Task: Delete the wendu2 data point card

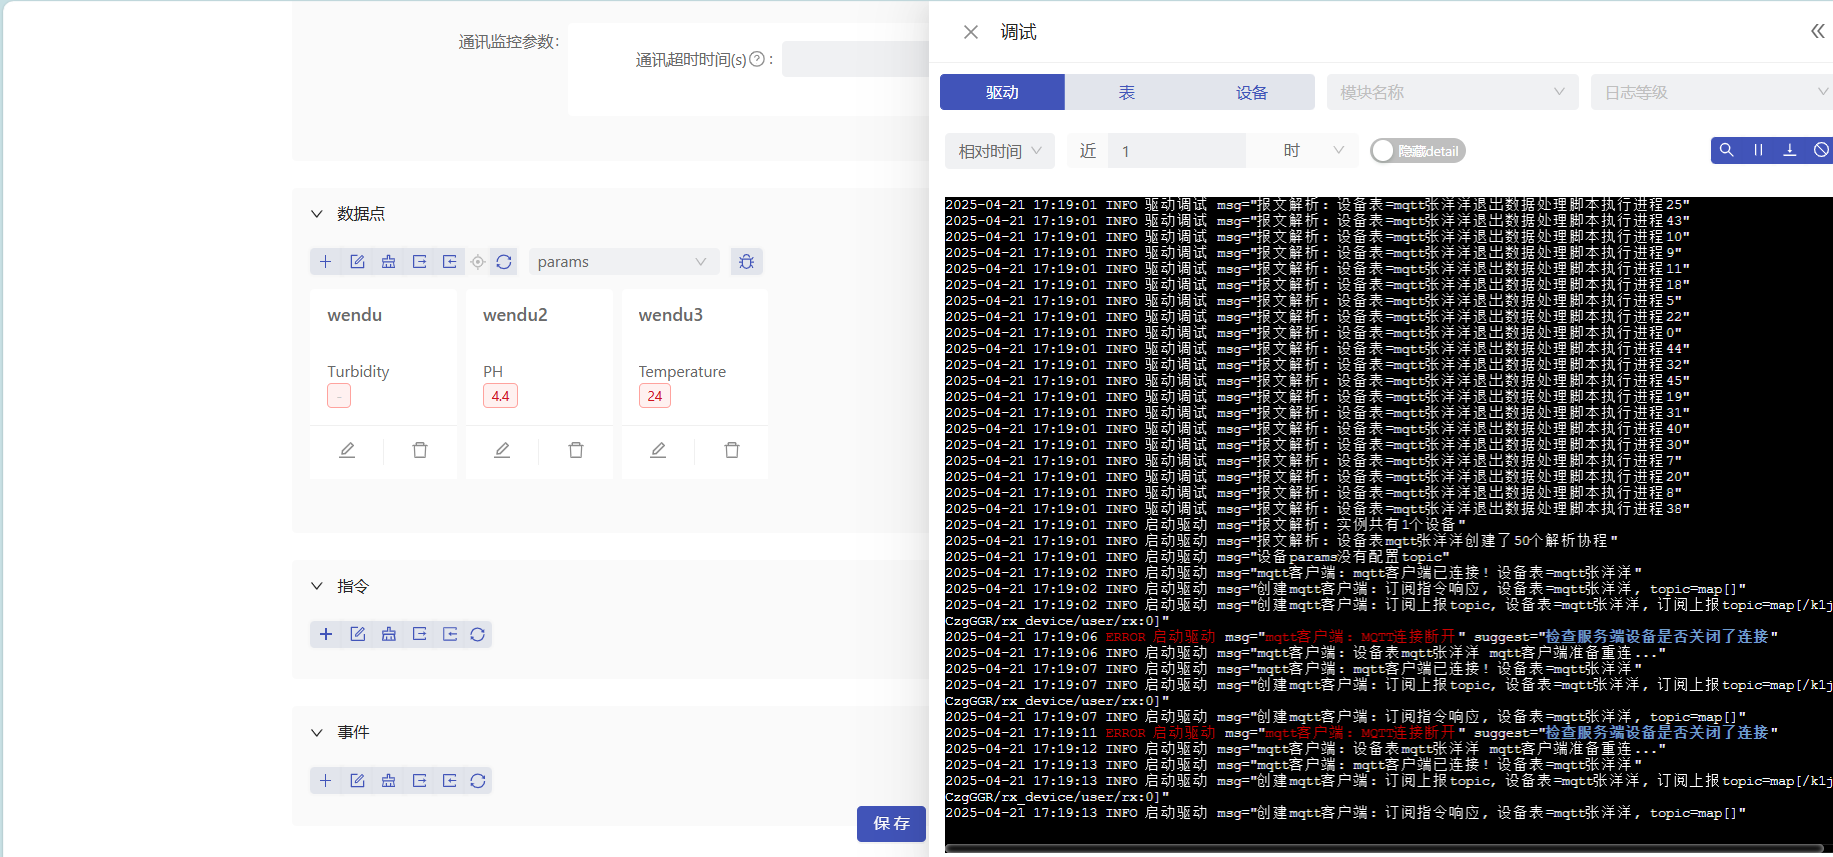Action: (576, 450)
